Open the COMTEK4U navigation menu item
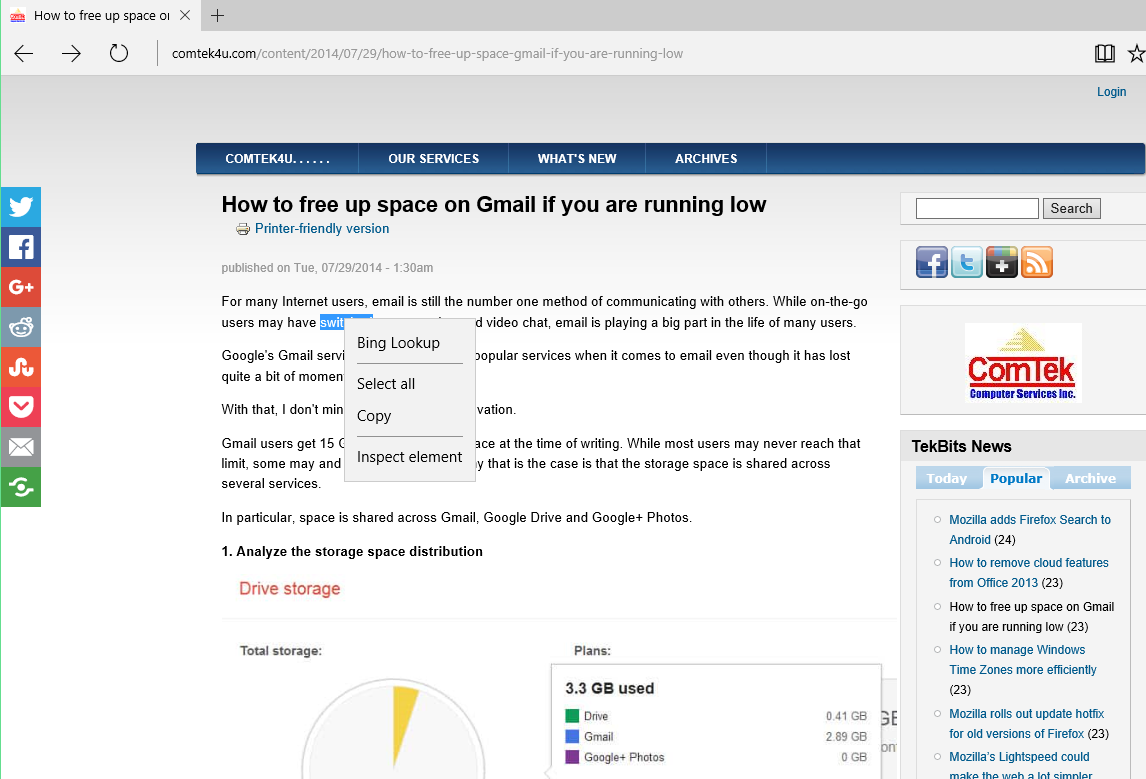 point(278,159)
